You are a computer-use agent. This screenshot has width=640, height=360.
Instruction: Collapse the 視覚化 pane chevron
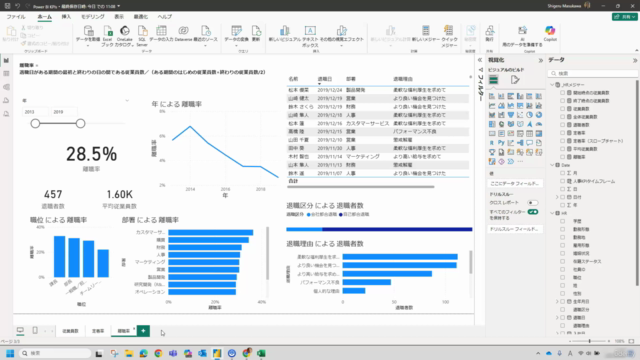point(541,60)
